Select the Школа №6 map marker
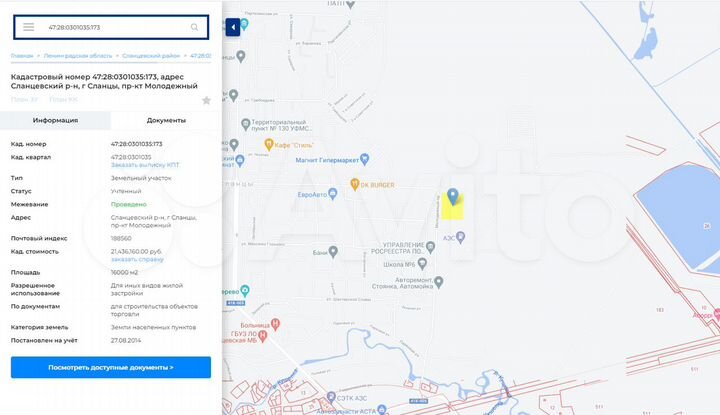The image size is (720, 415). point(422,264)
